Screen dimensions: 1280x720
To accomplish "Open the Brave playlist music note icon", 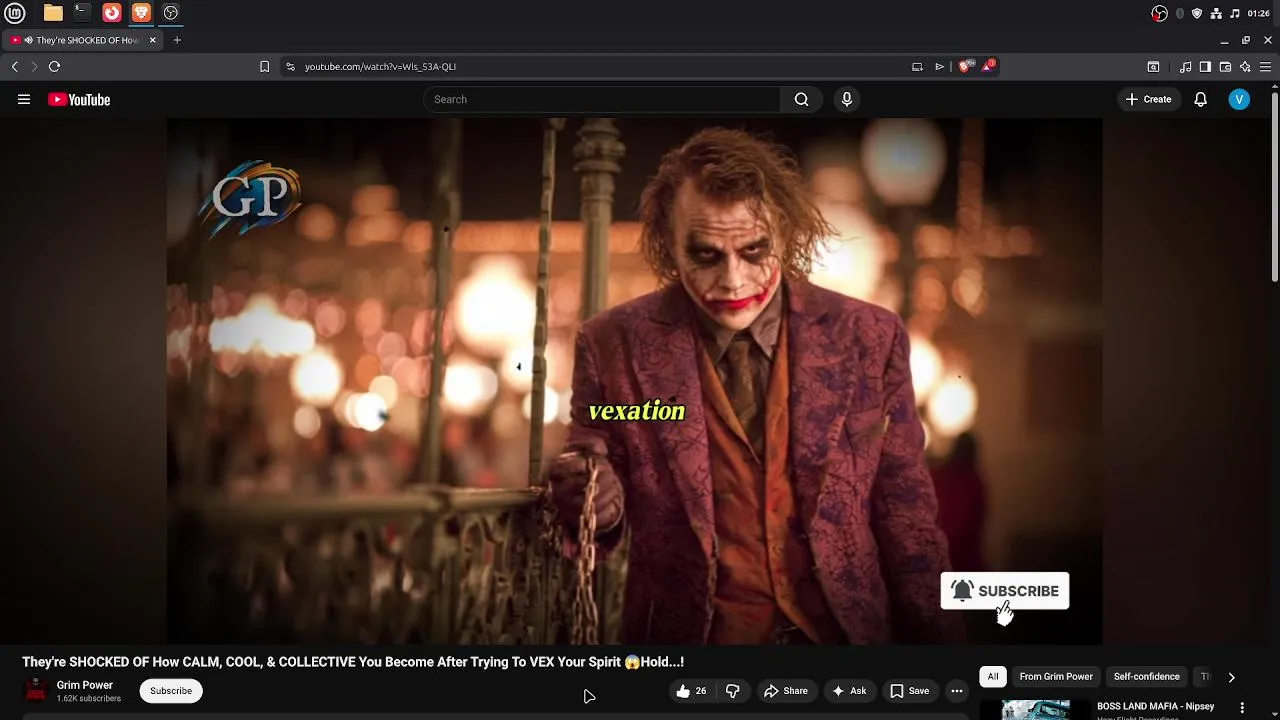I will tap(1185, 66).
